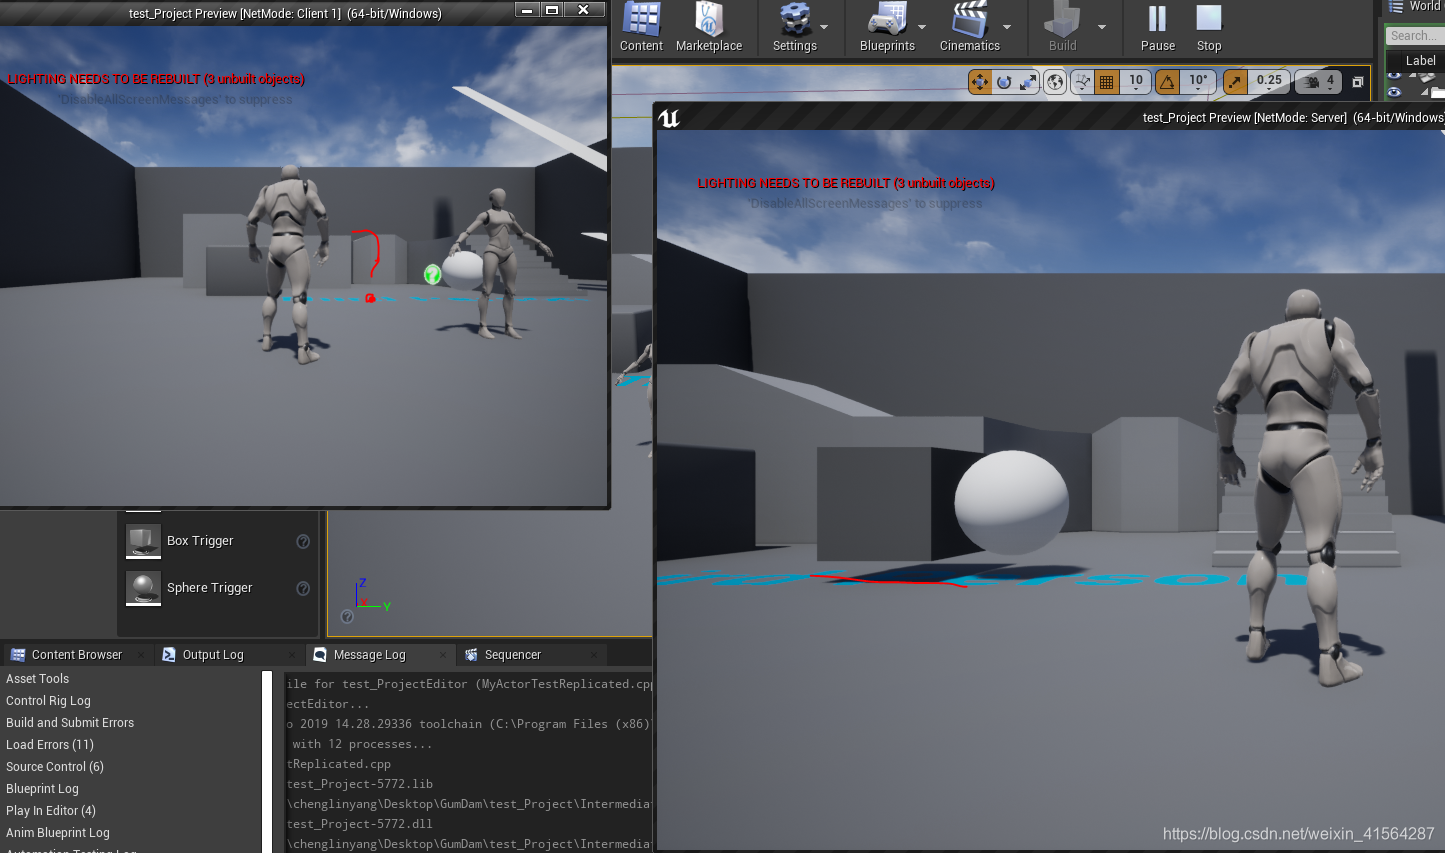This screenshot has height=853, width=1445.
Task: Open rotation snap 10° value dropdown
Action: 1198,82
